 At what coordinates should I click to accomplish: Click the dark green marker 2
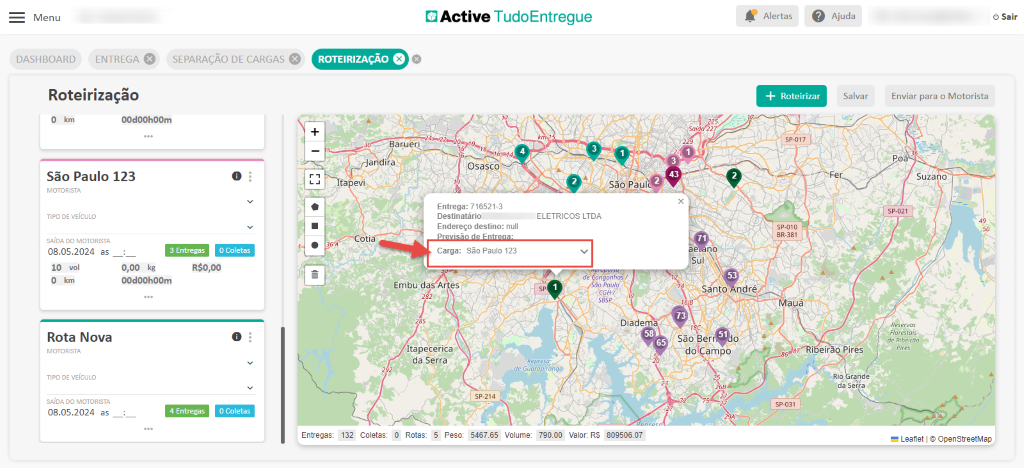pyautogui.click(x=734, y=178)
